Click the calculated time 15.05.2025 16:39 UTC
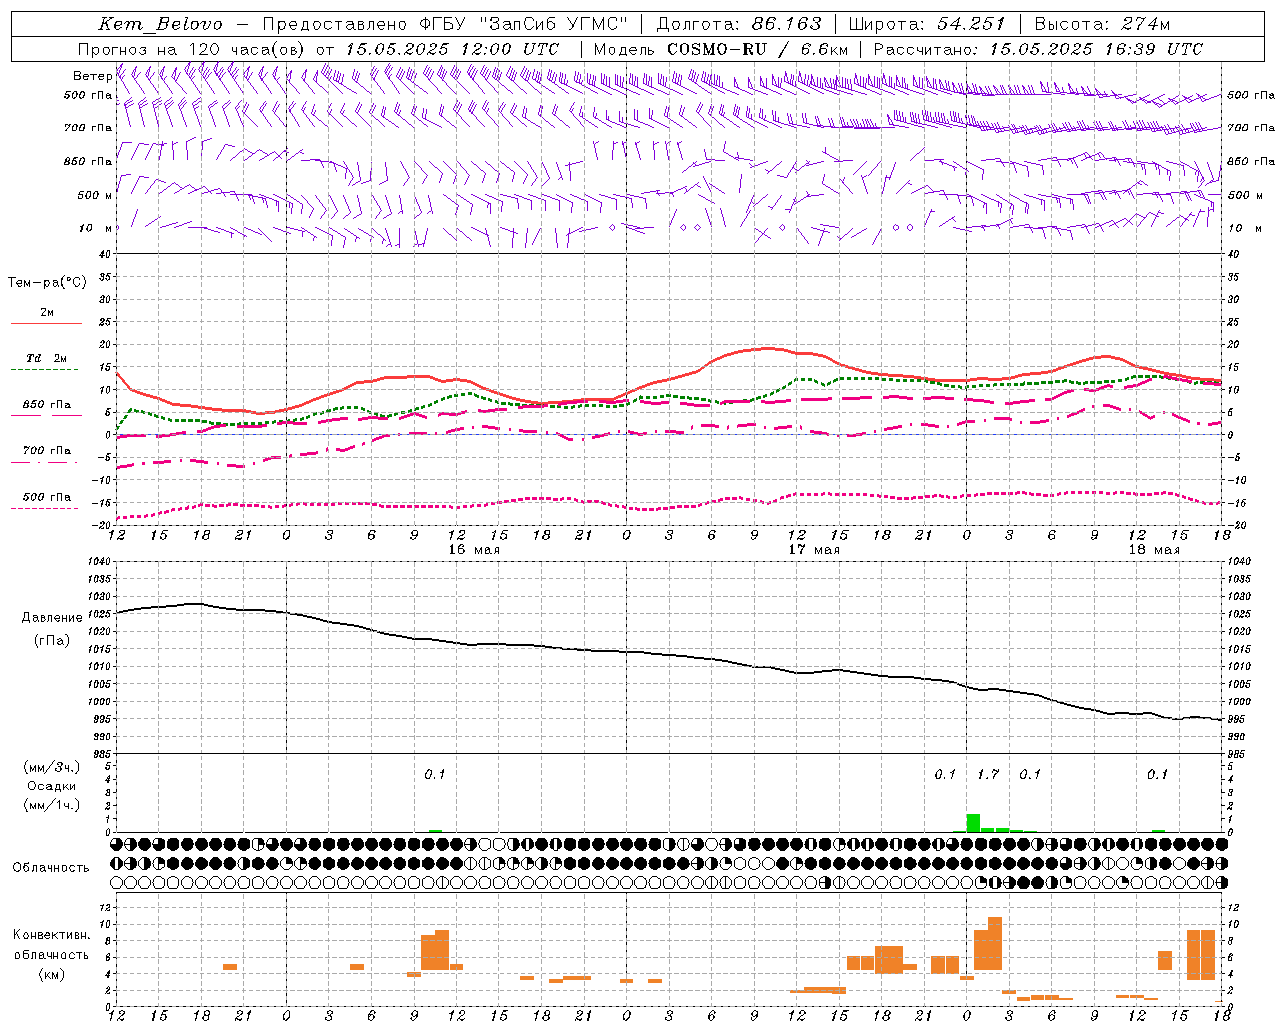The image size is (1280, 1024). click(x=1096, y=49)
